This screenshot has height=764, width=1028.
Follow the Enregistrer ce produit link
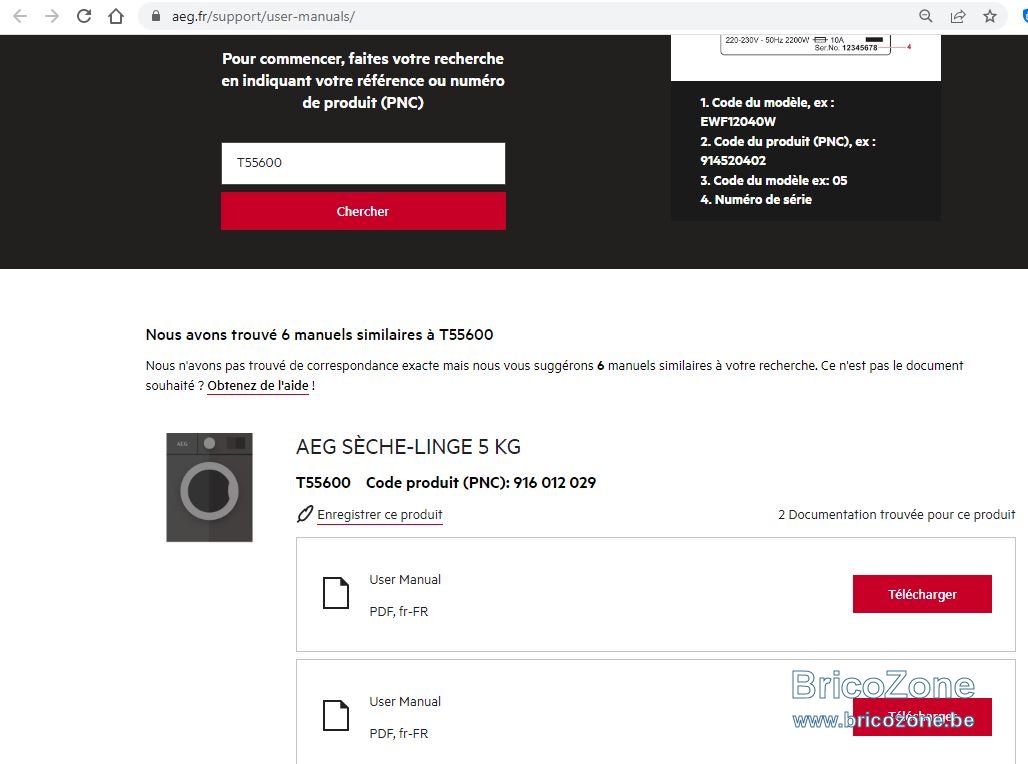point(380,515)
